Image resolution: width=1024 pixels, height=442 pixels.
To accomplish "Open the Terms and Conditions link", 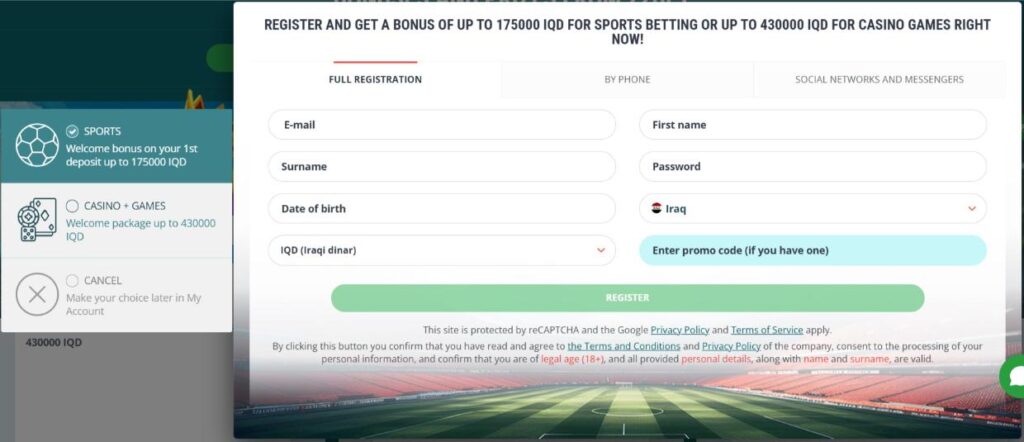I will (x=624, y=346).
